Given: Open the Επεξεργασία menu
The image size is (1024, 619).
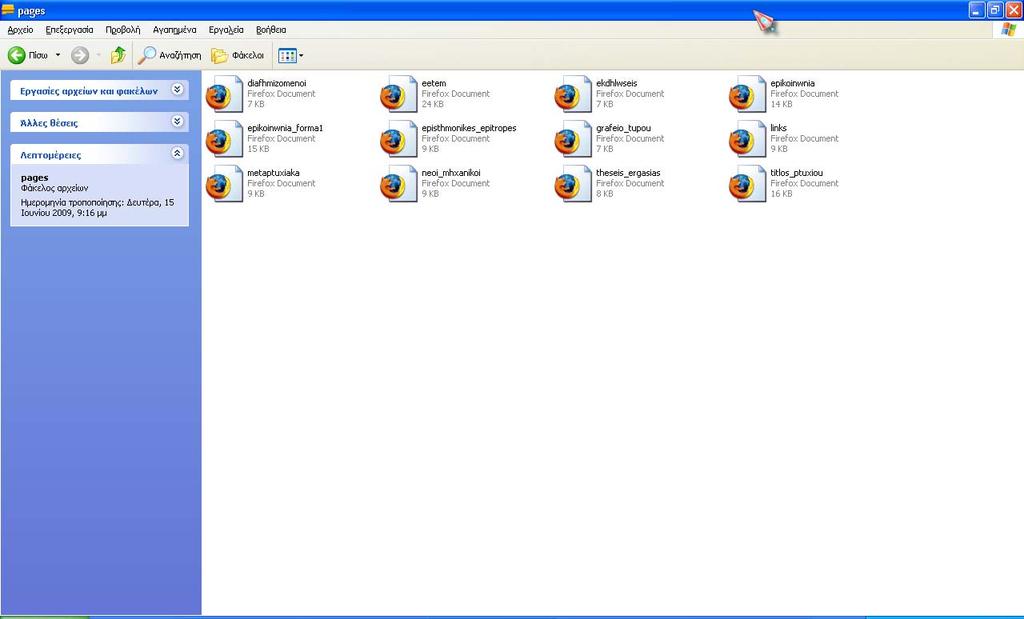Looking at the screenshot, I should click(69, 30).
